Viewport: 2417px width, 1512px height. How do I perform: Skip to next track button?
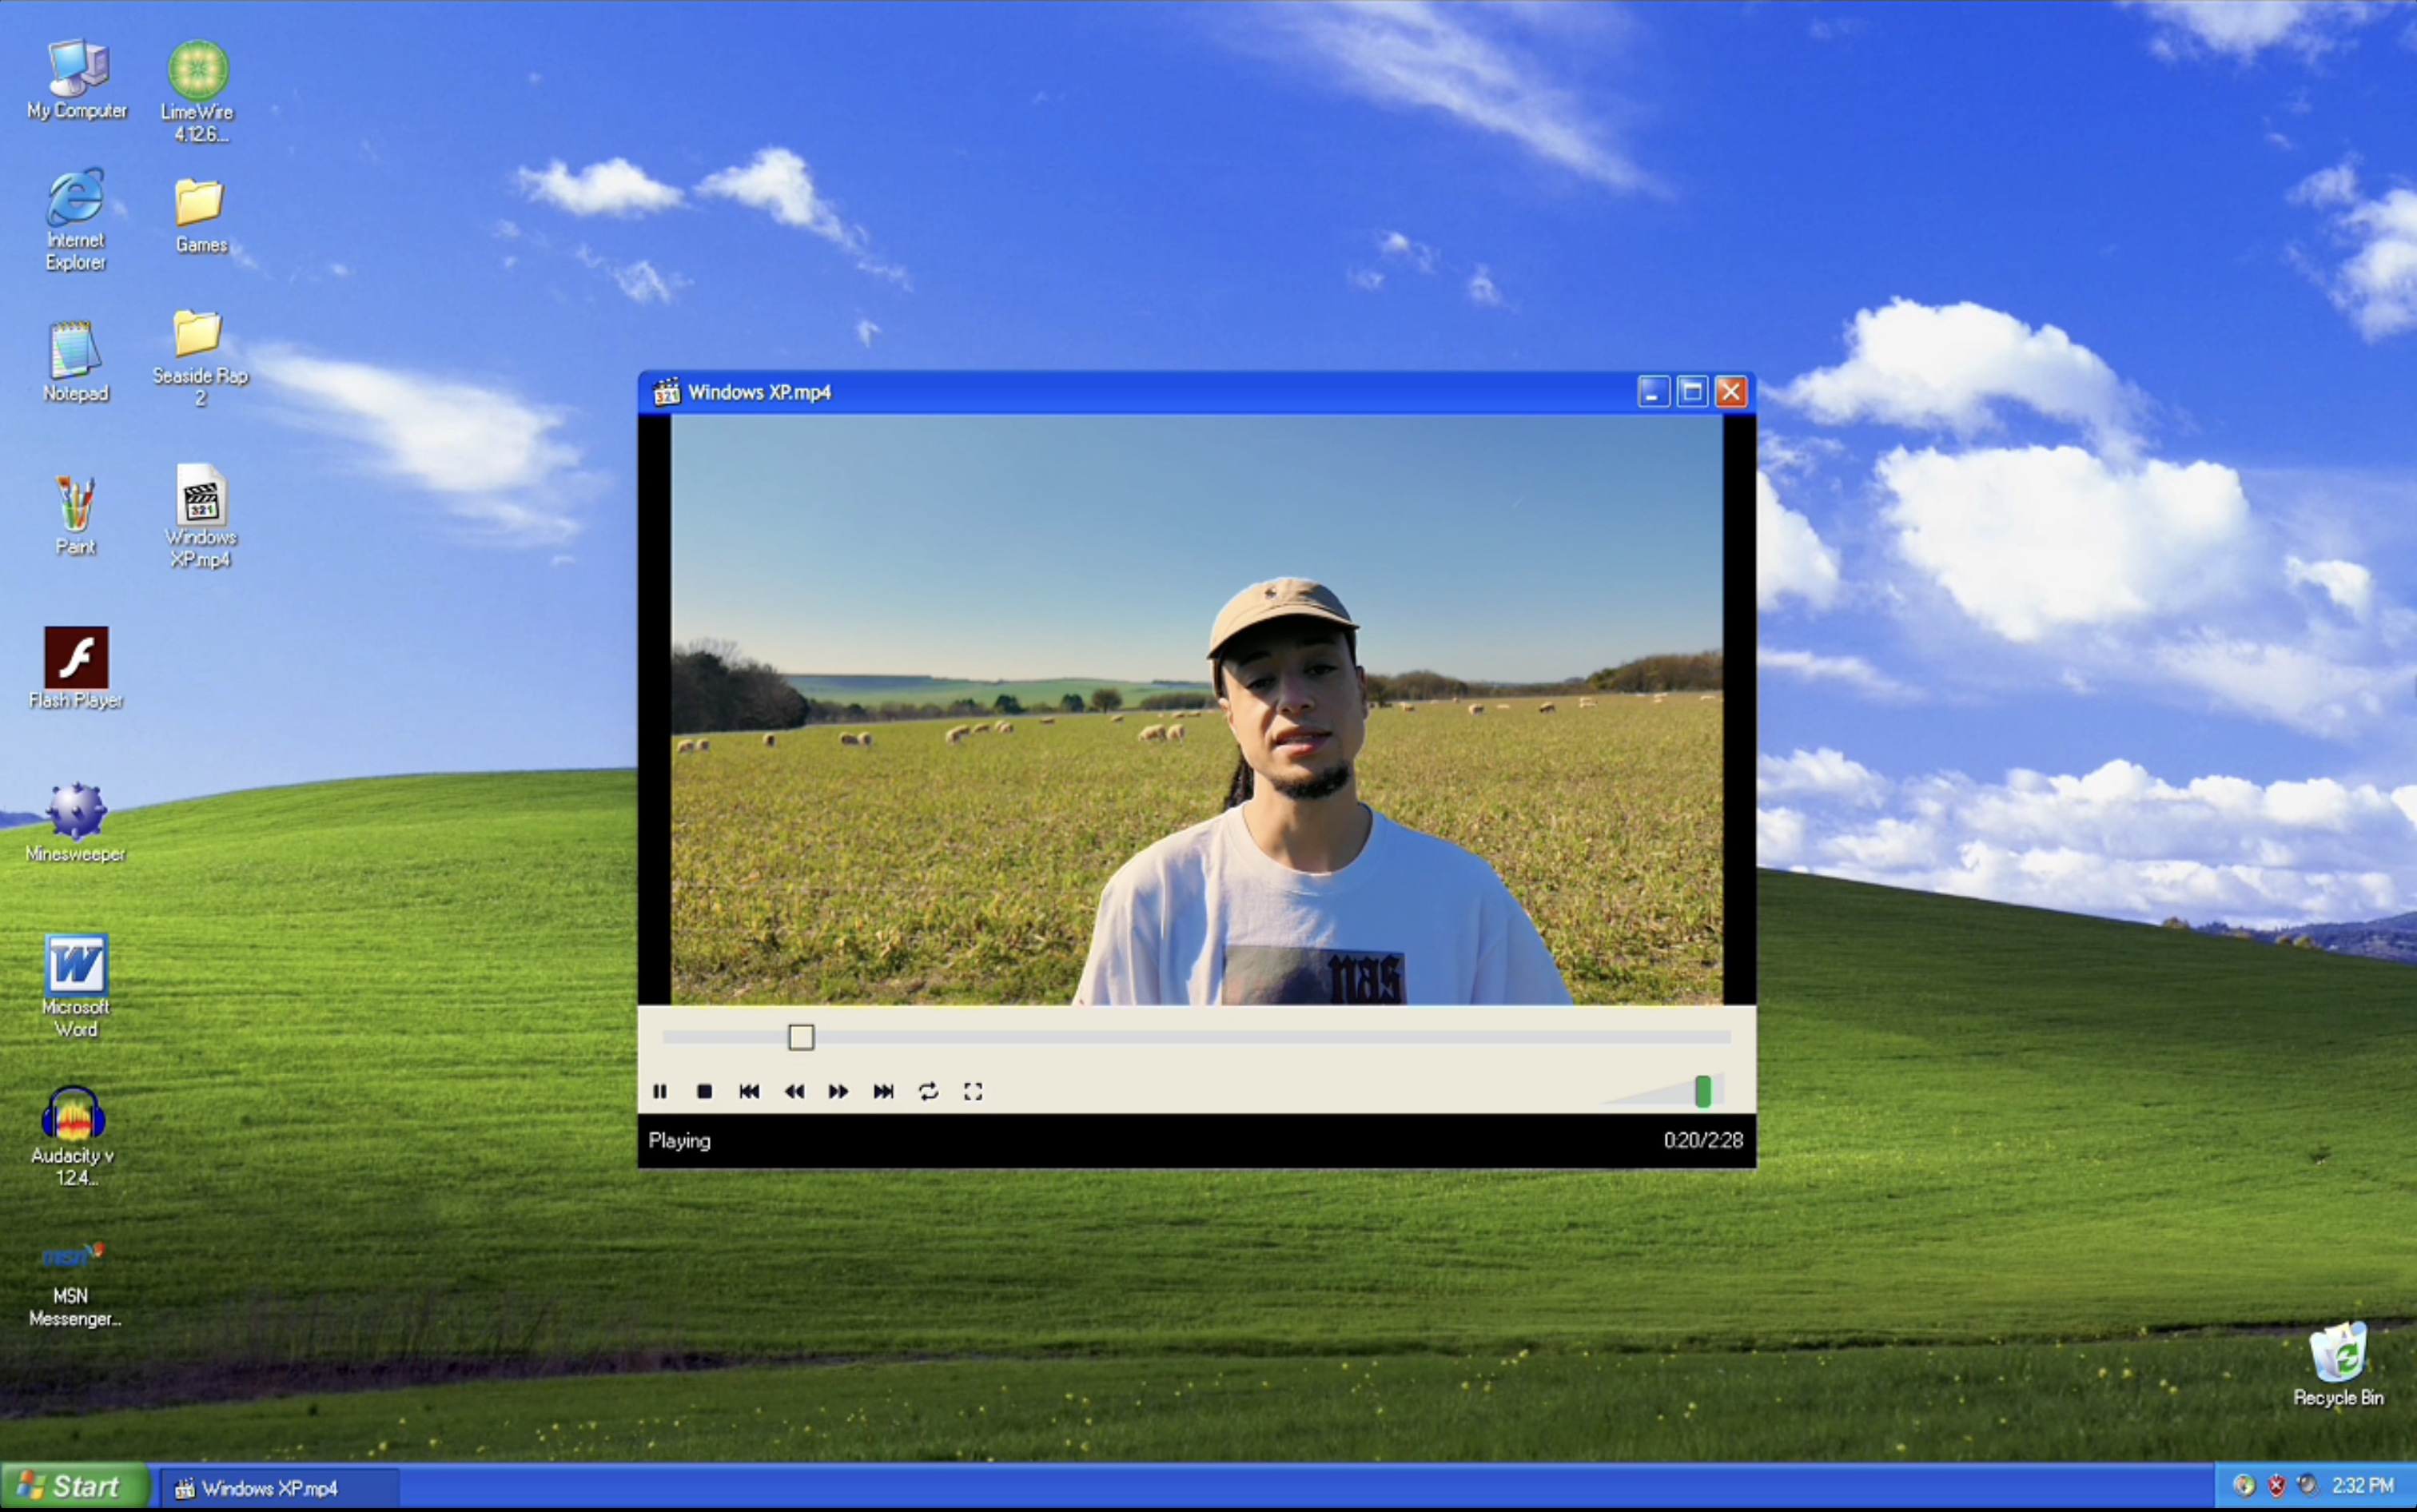(x=883, y=1091)
